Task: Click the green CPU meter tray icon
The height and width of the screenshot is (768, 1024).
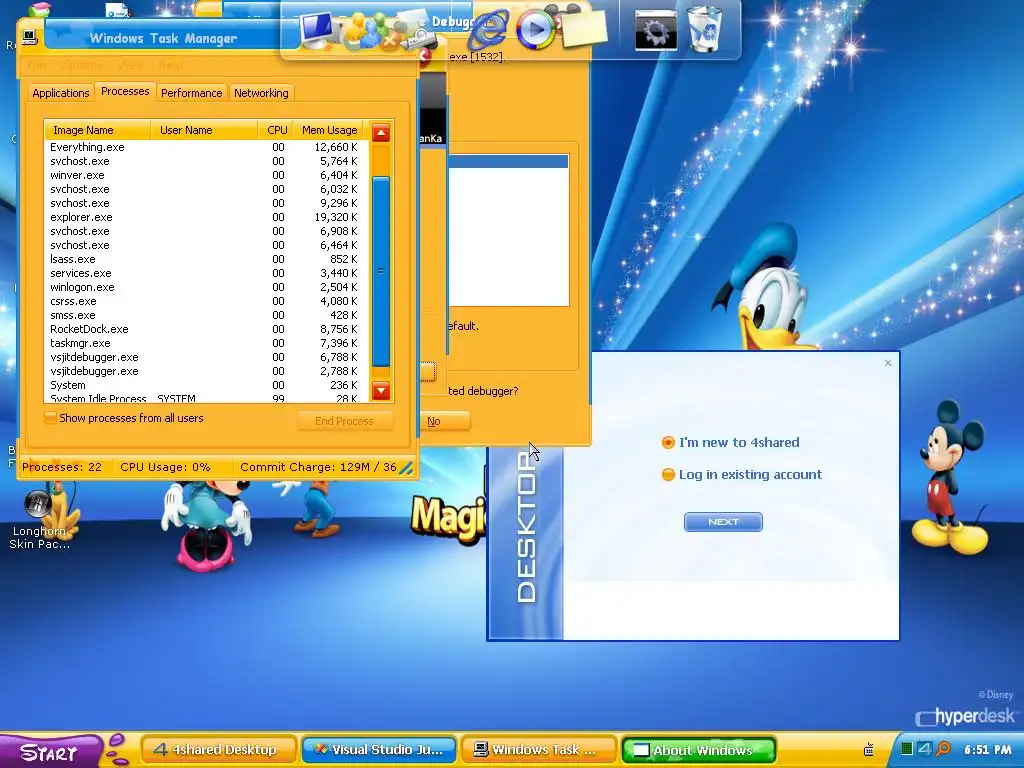Action: [906, 748]
